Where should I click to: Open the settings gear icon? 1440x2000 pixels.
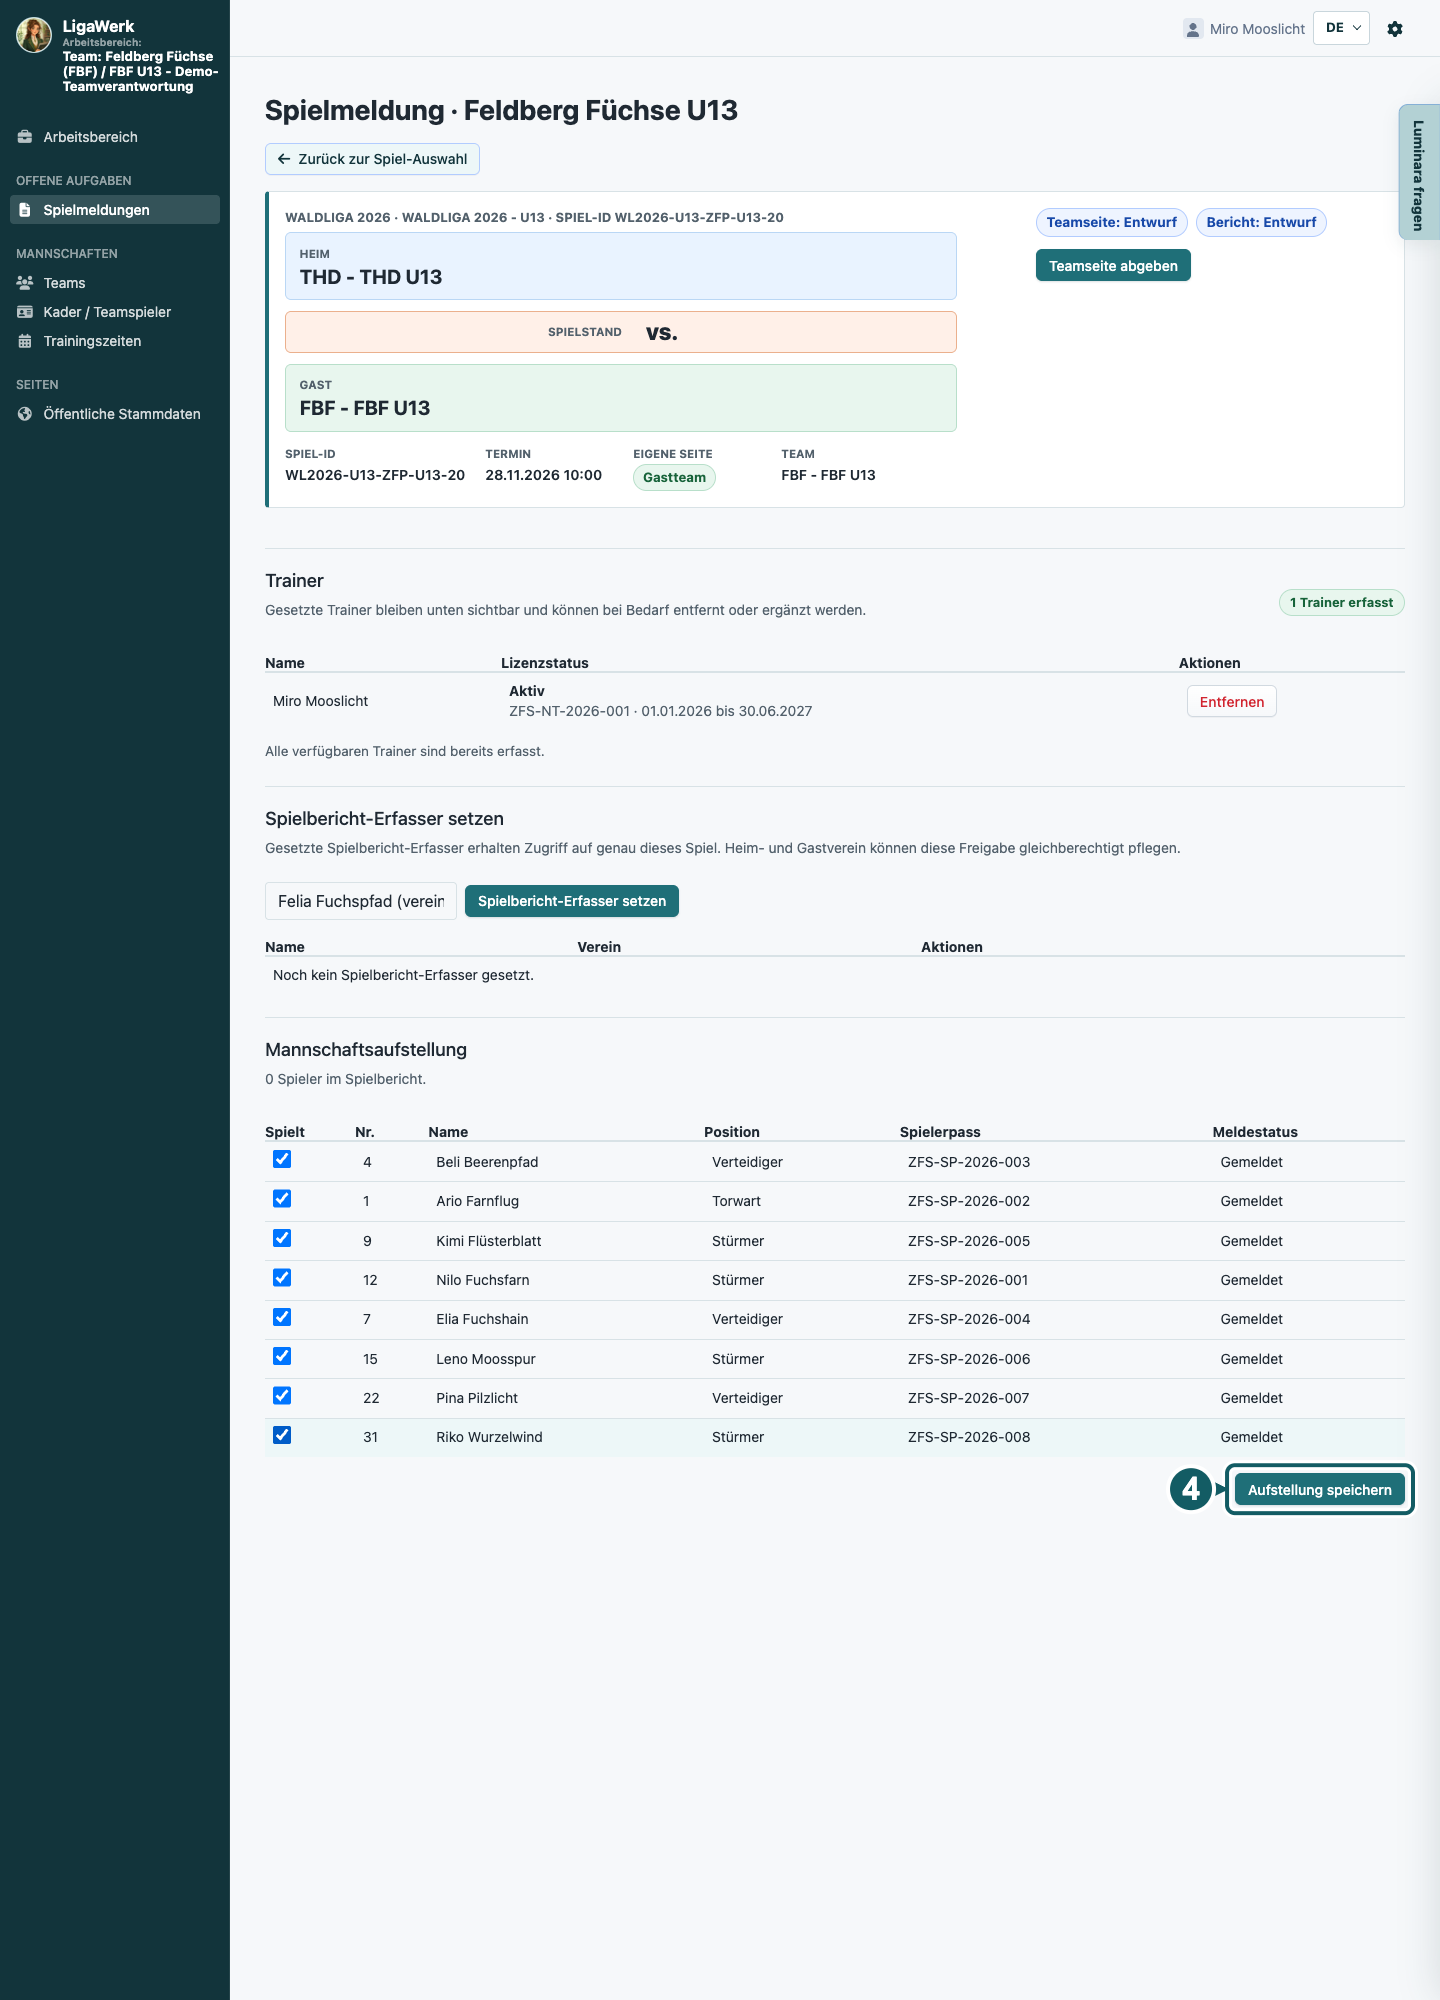point(1395,29)
